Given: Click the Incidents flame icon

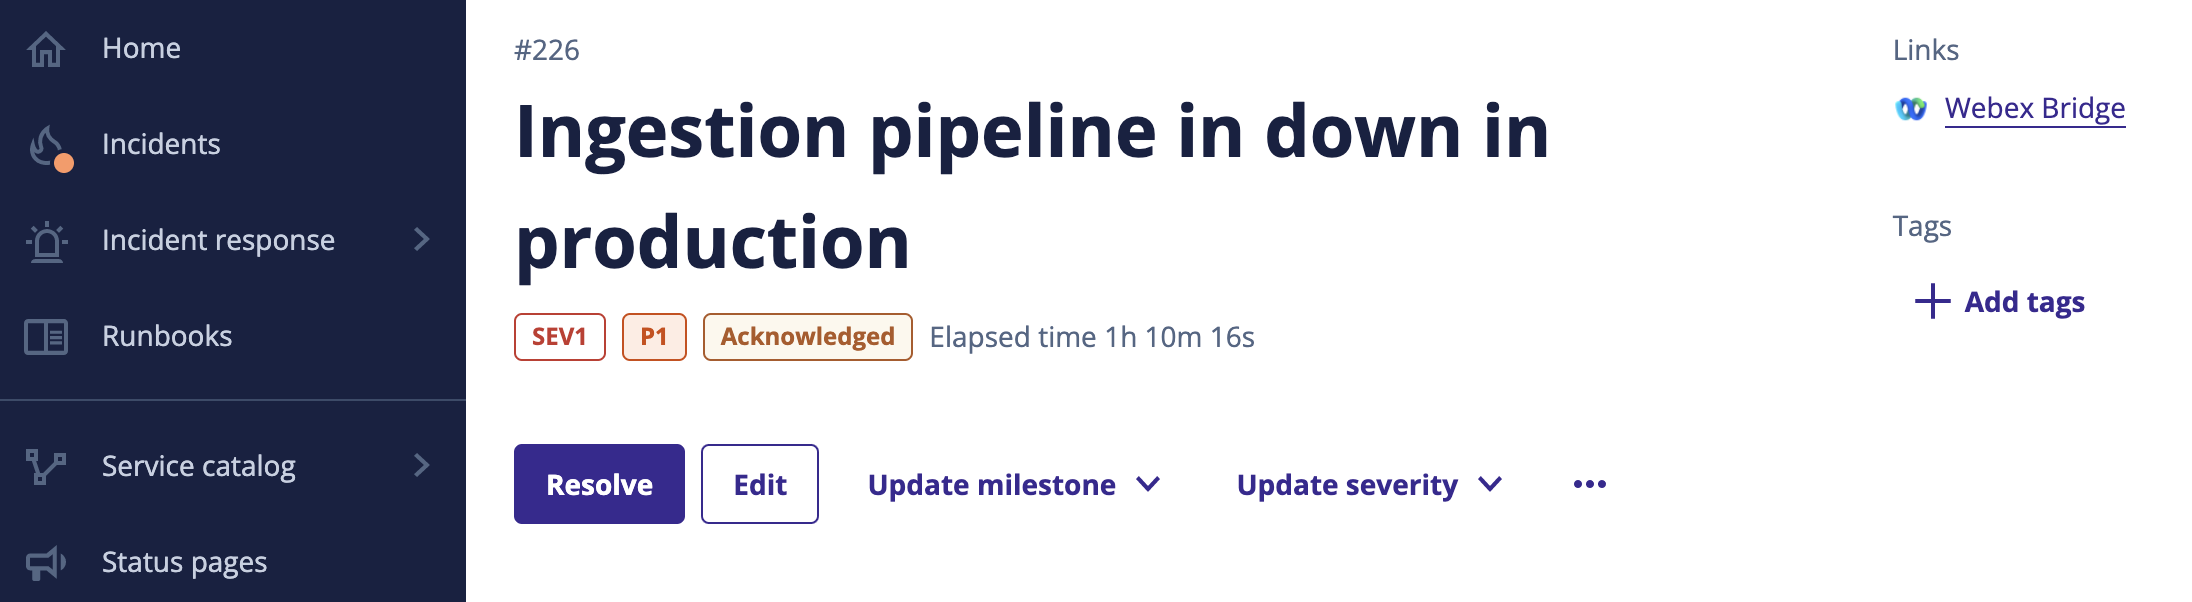Looking at the screenshot, I should click(47, 146).
